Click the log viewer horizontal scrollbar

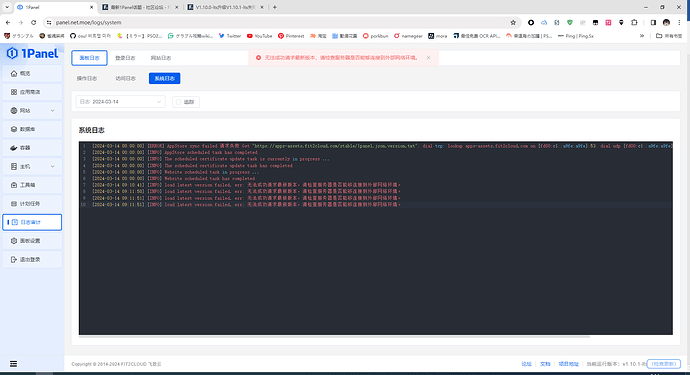(334, 337)
